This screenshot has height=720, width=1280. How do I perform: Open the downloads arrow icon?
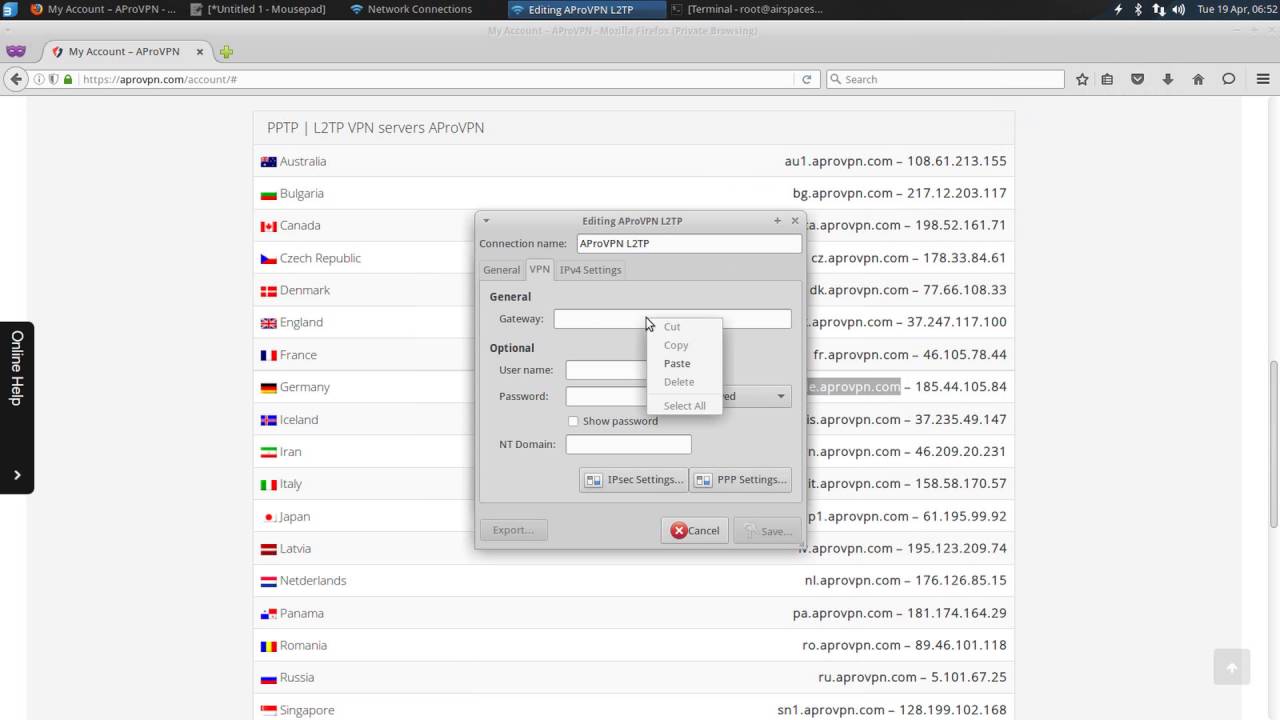click(x=1167, y=79)
